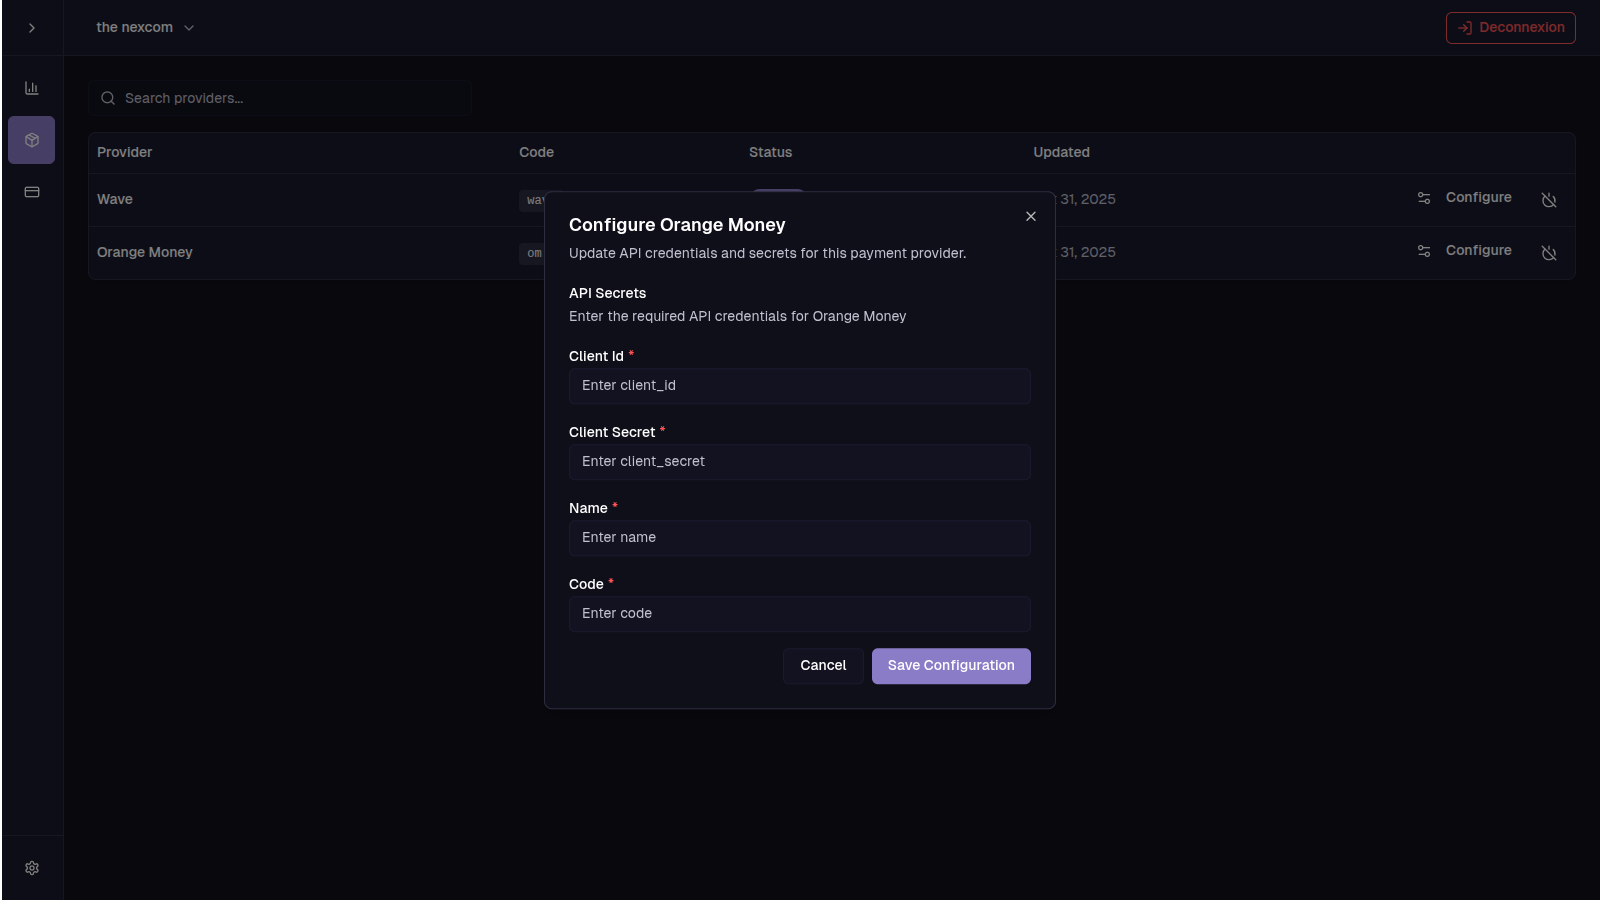Click the search magnifier icon
Viewport: 1600px width, 900px height.
[108, 98]
